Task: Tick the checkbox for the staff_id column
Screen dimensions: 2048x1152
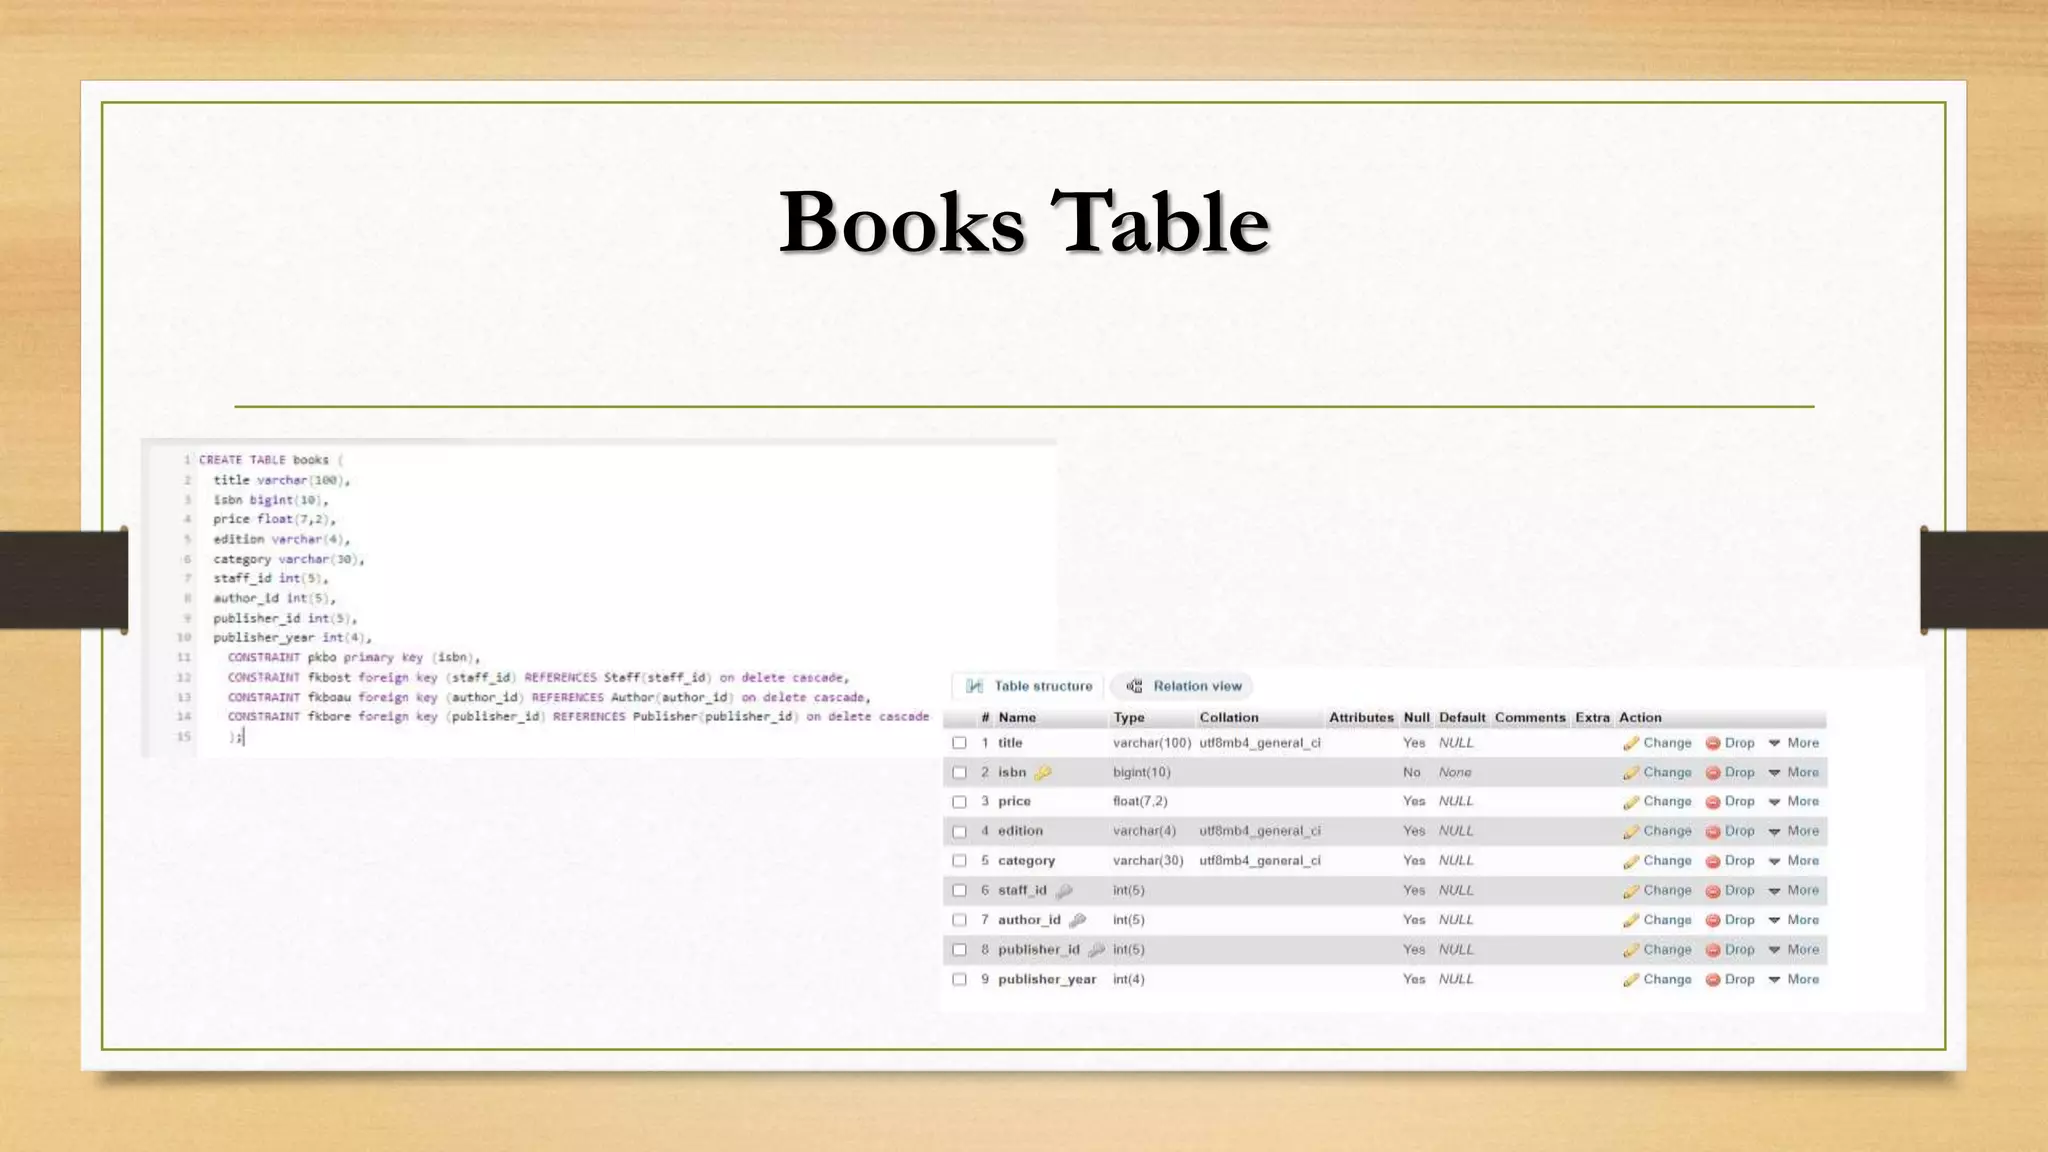Action: coord(960,890)
